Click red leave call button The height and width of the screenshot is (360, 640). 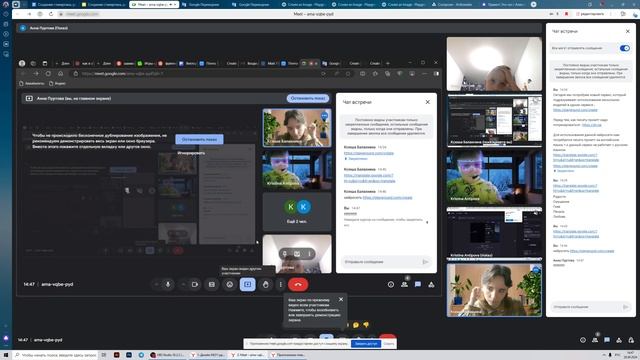(298, 284)
